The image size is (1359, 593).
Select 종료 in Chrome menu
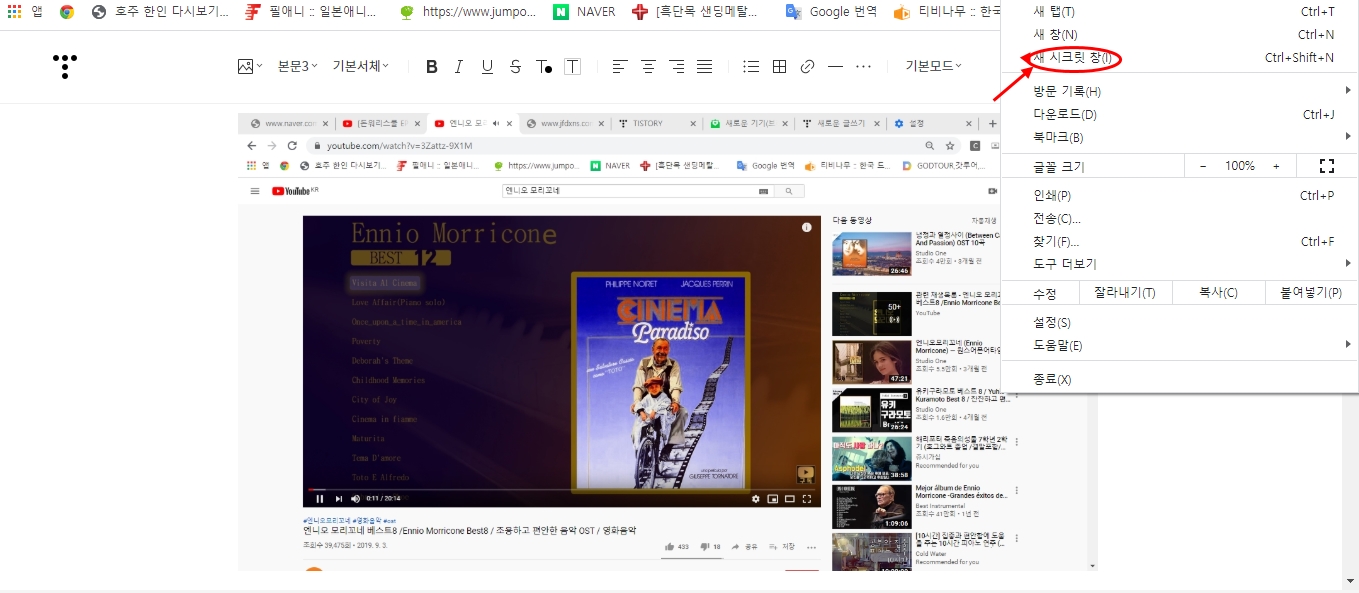[x=1179, y=379]
